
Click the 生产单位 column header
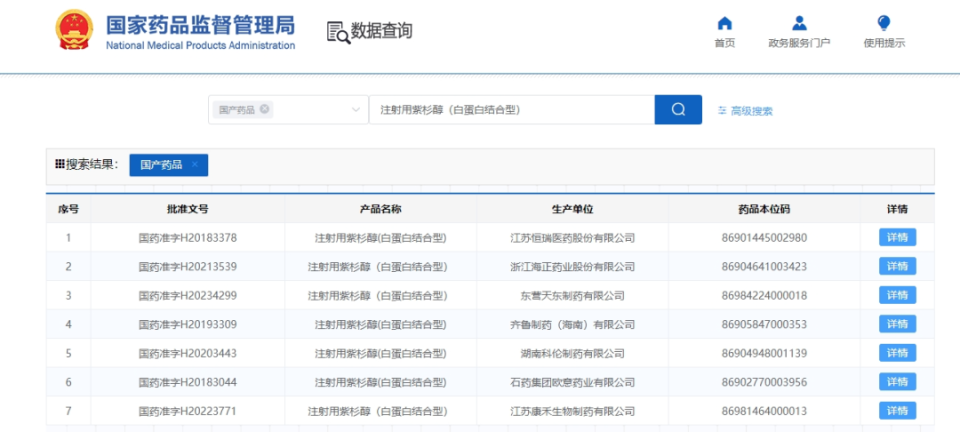(572, 209)
